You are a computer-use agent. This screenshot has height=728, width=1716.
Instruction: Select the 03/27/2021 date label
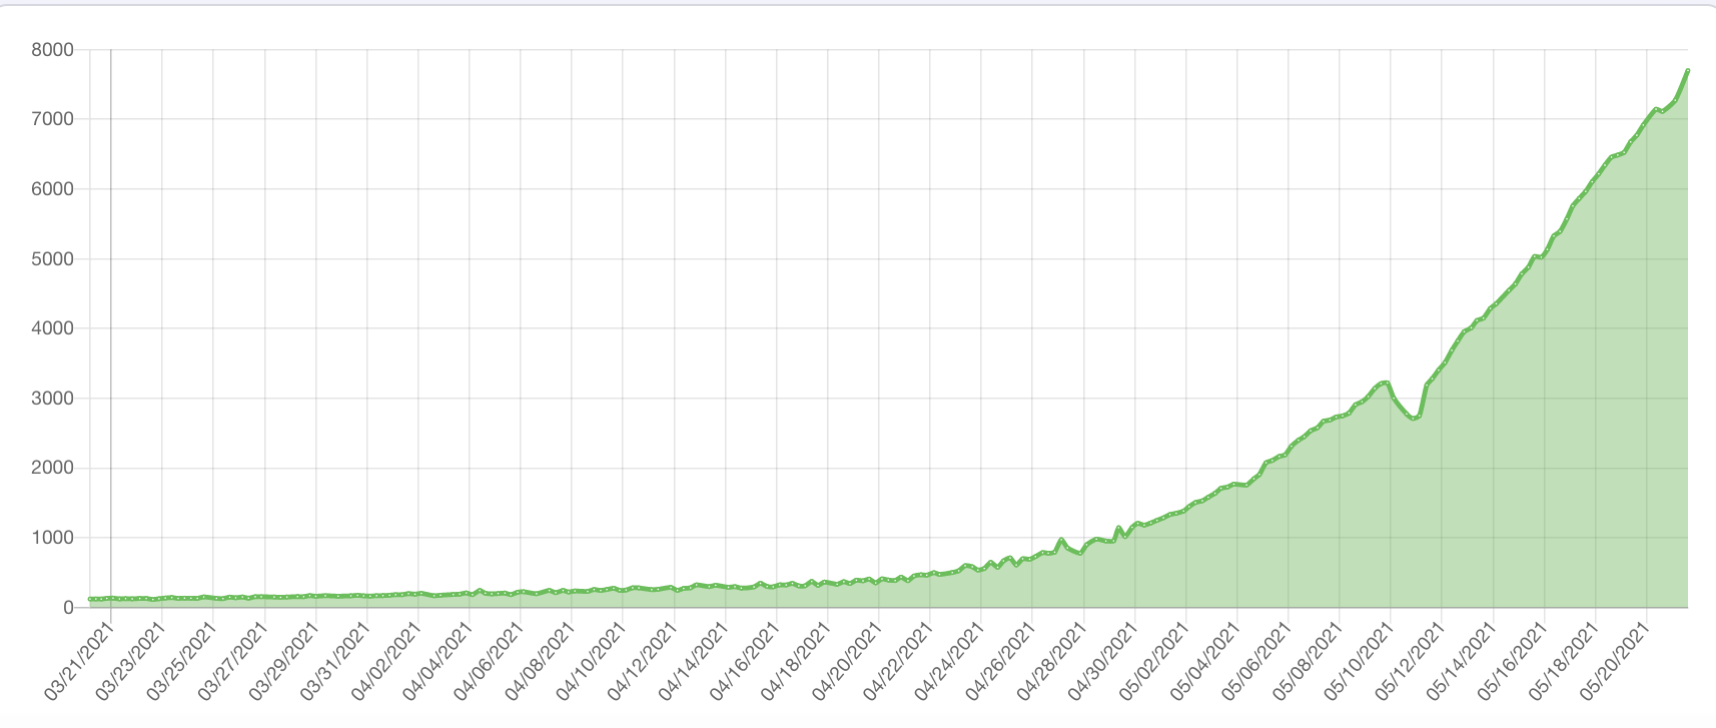pyautogui.click(x=236, y=660)
